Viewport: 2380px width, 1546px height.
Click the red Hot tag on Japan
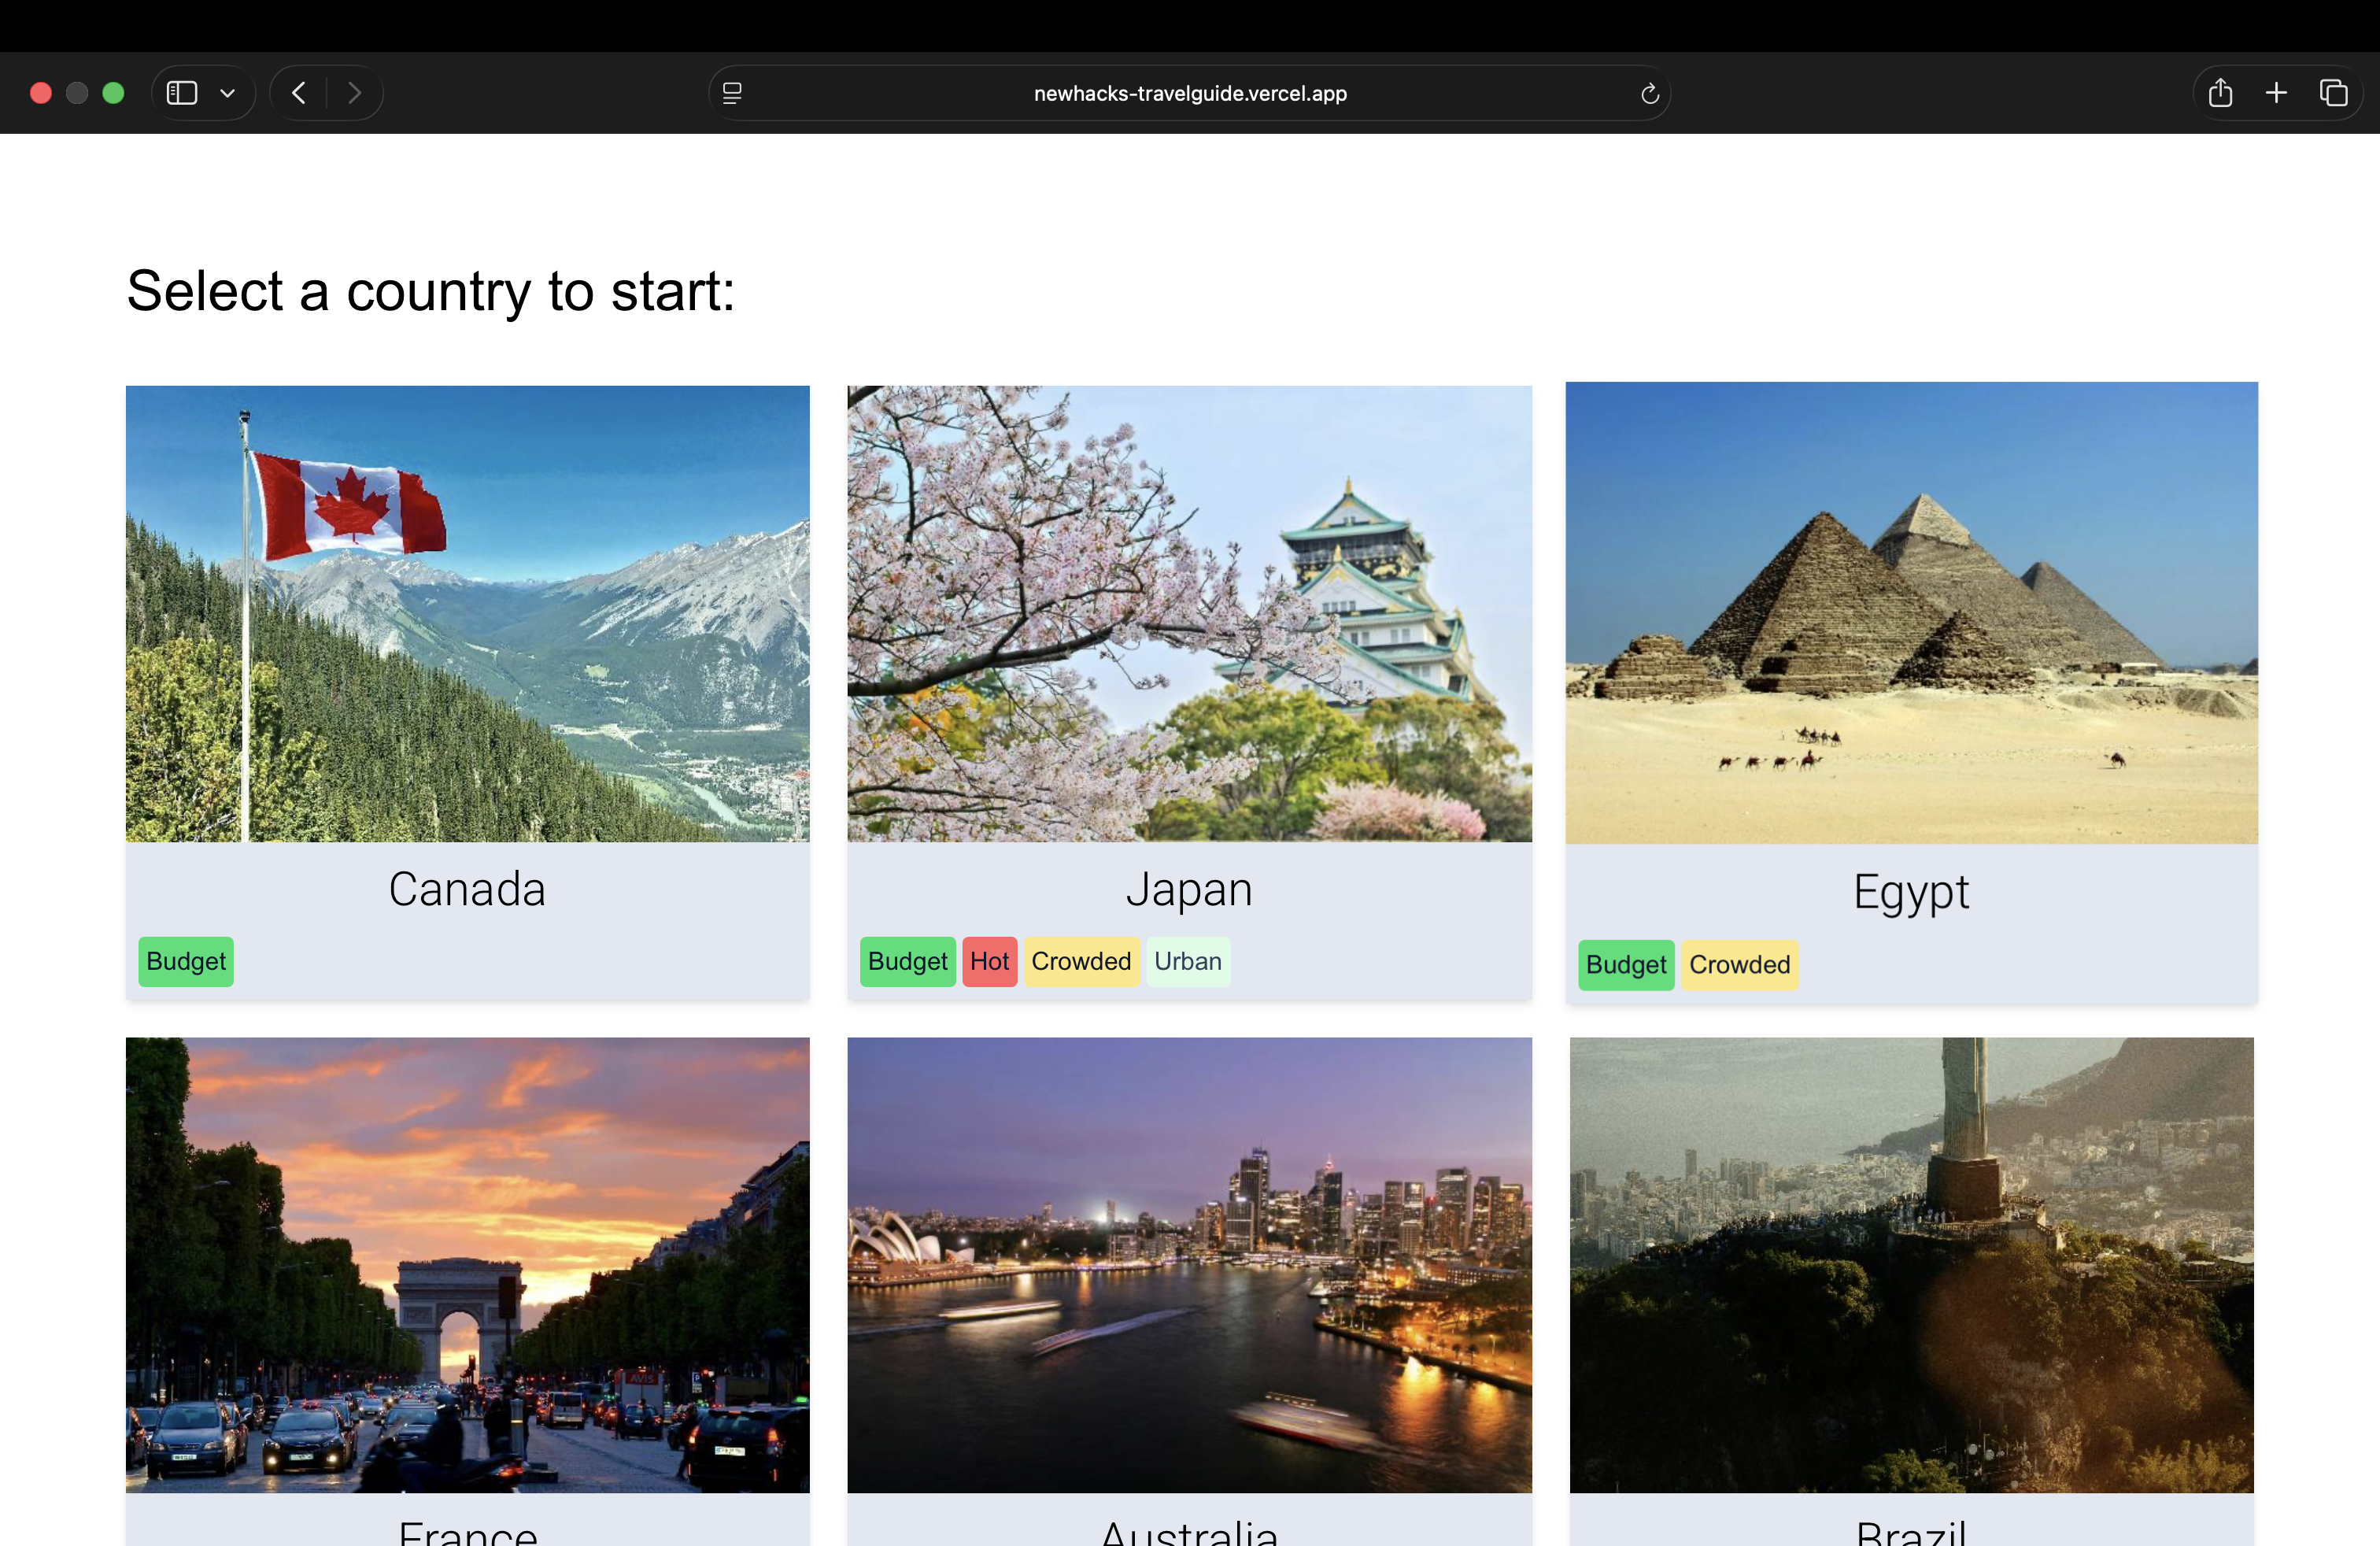tap(989, 961)
